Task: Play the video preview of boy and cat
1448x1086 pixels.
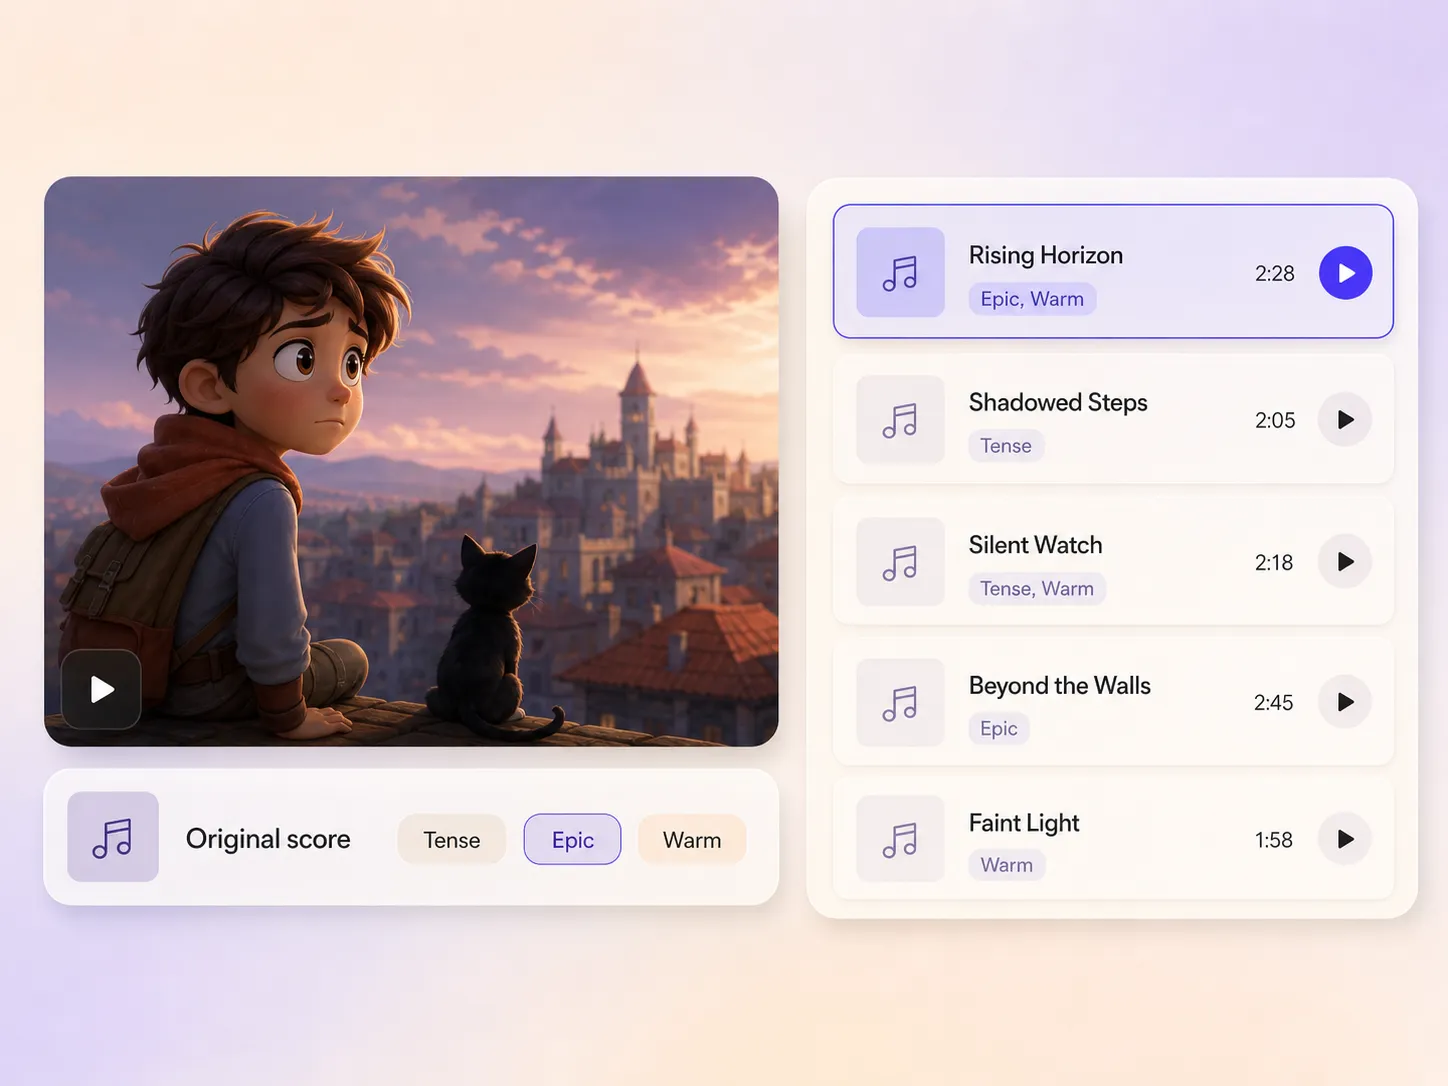Action: (101, 689)
